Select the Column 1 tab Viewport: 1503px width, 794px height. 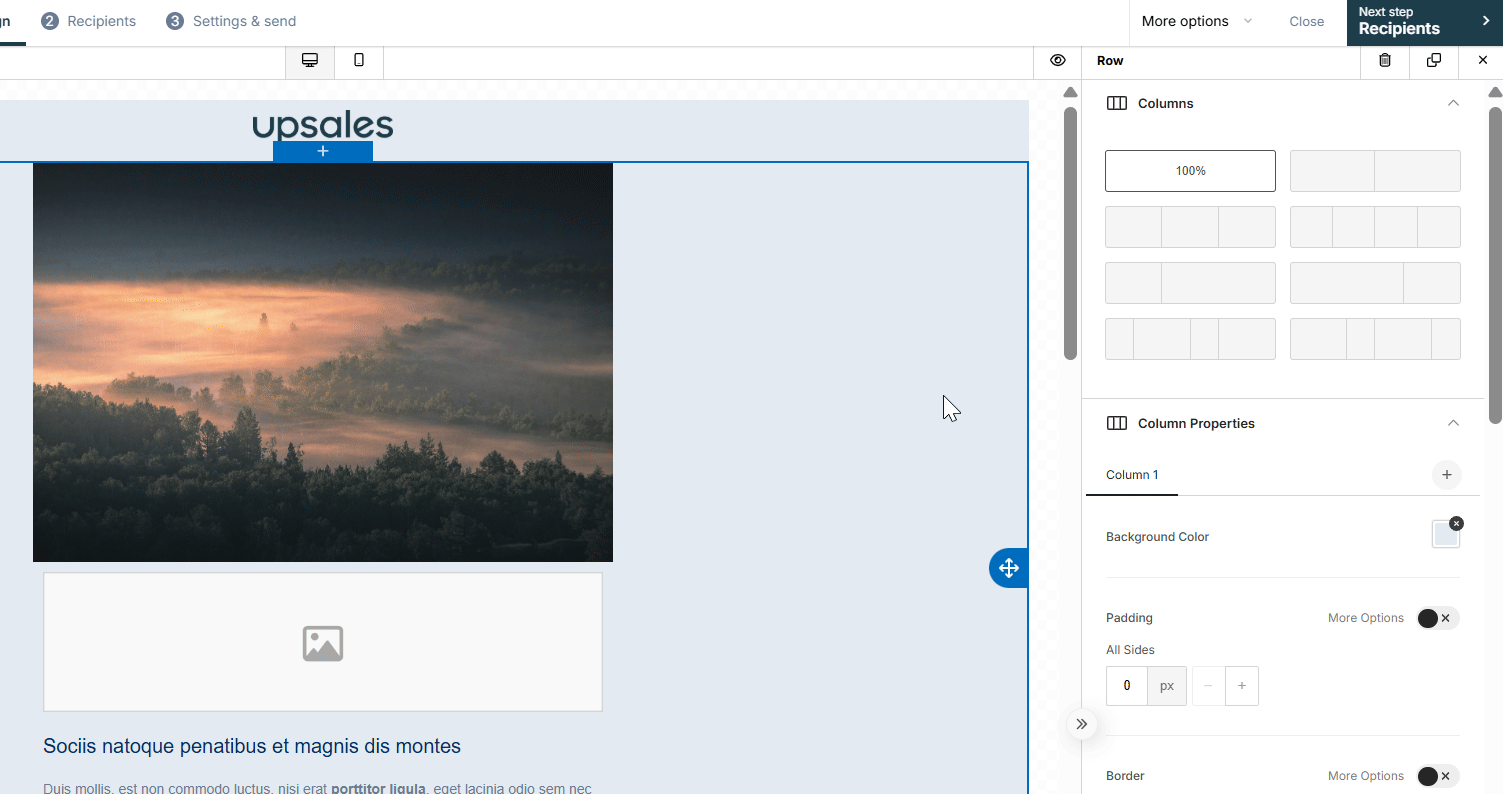(1132, 475)
